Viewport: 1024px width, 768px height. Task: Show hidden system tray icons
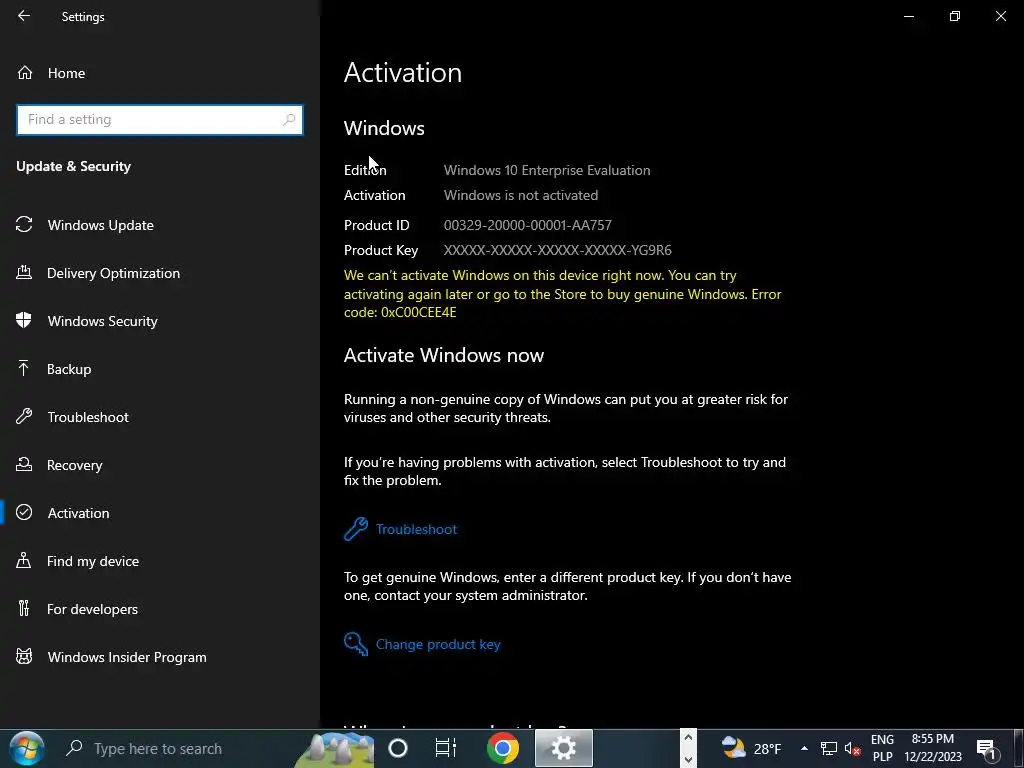804,748
